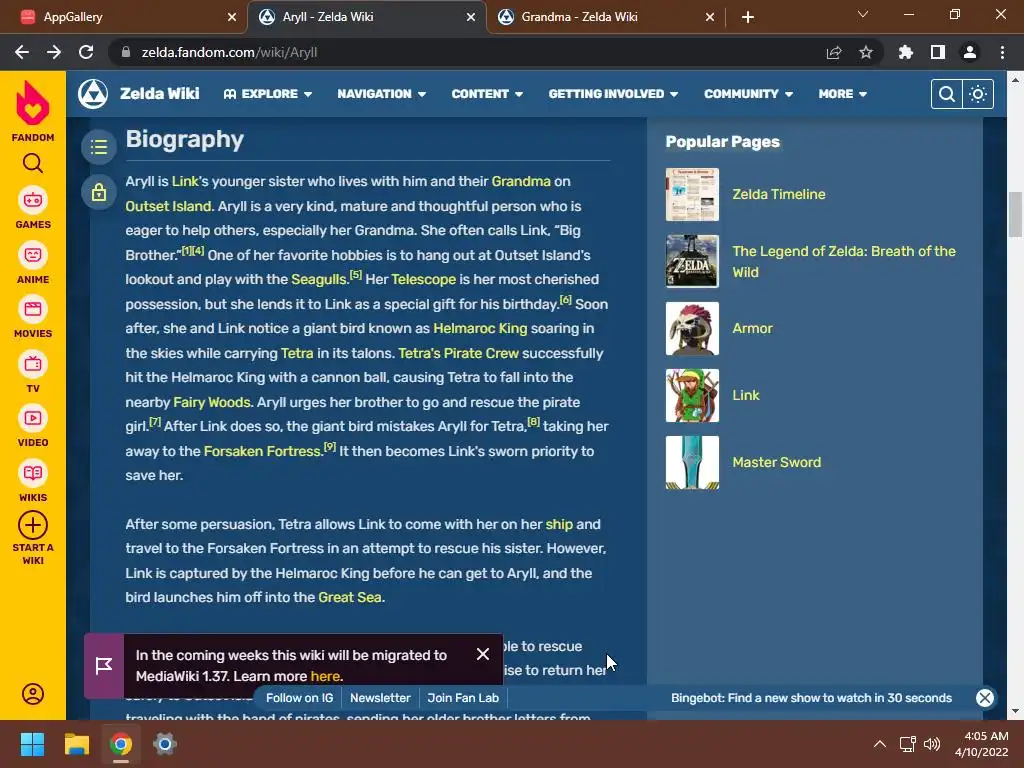The image size is (1024, 768).
Task: Click the 'here' link in migration notice
Action: tap(325, 676)
